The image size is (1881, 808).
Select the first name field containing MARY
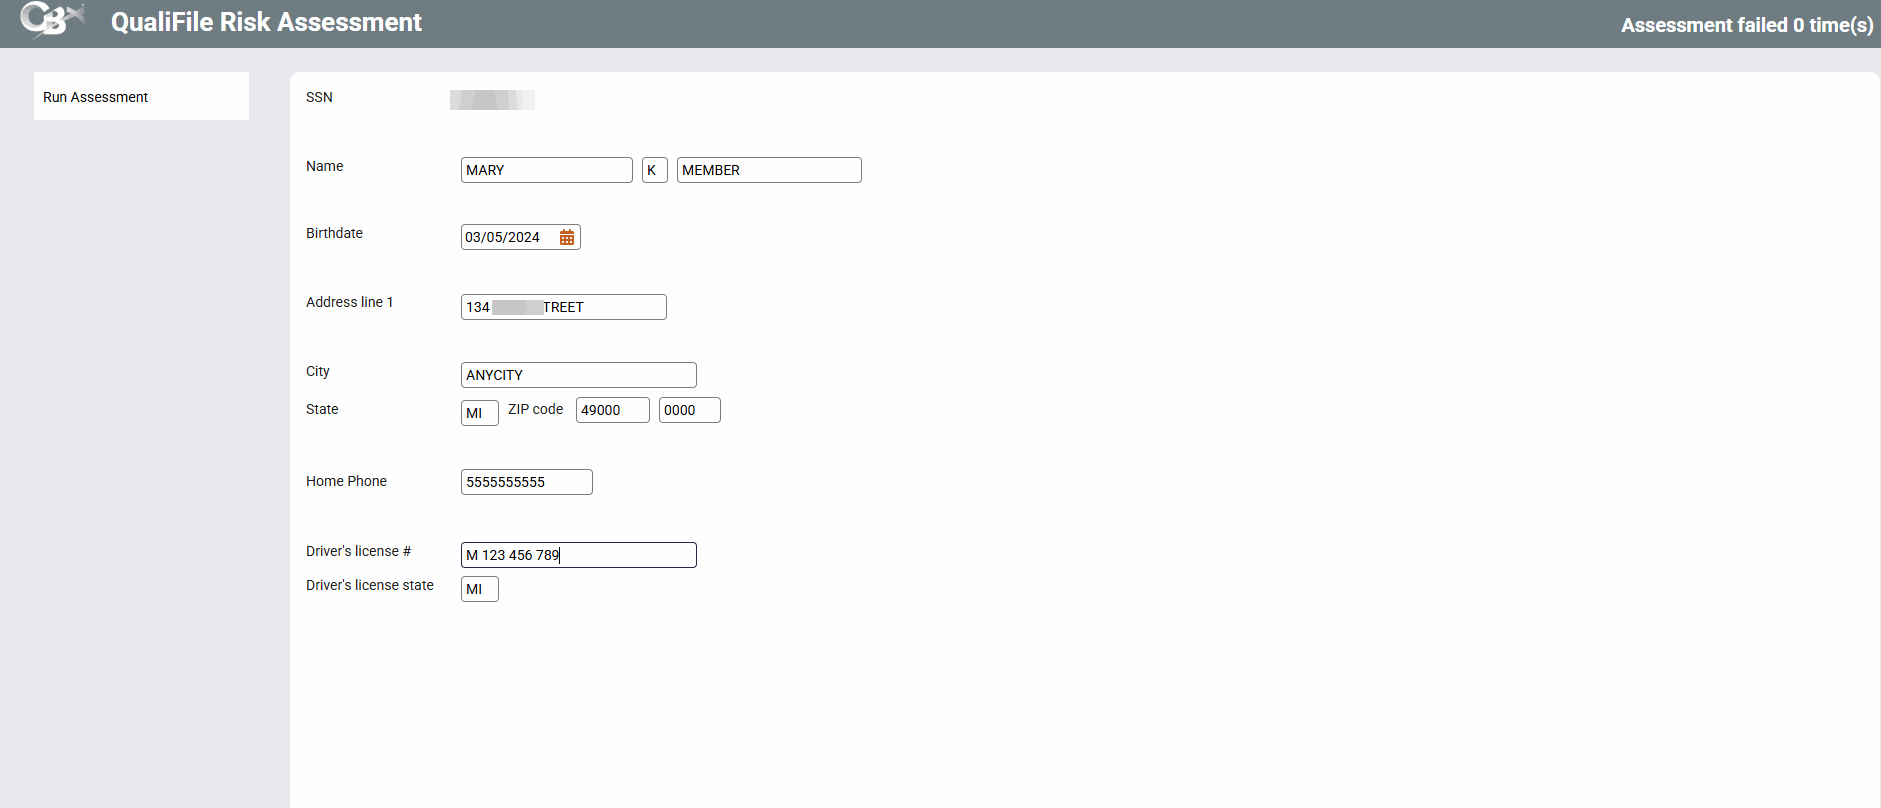546,170
